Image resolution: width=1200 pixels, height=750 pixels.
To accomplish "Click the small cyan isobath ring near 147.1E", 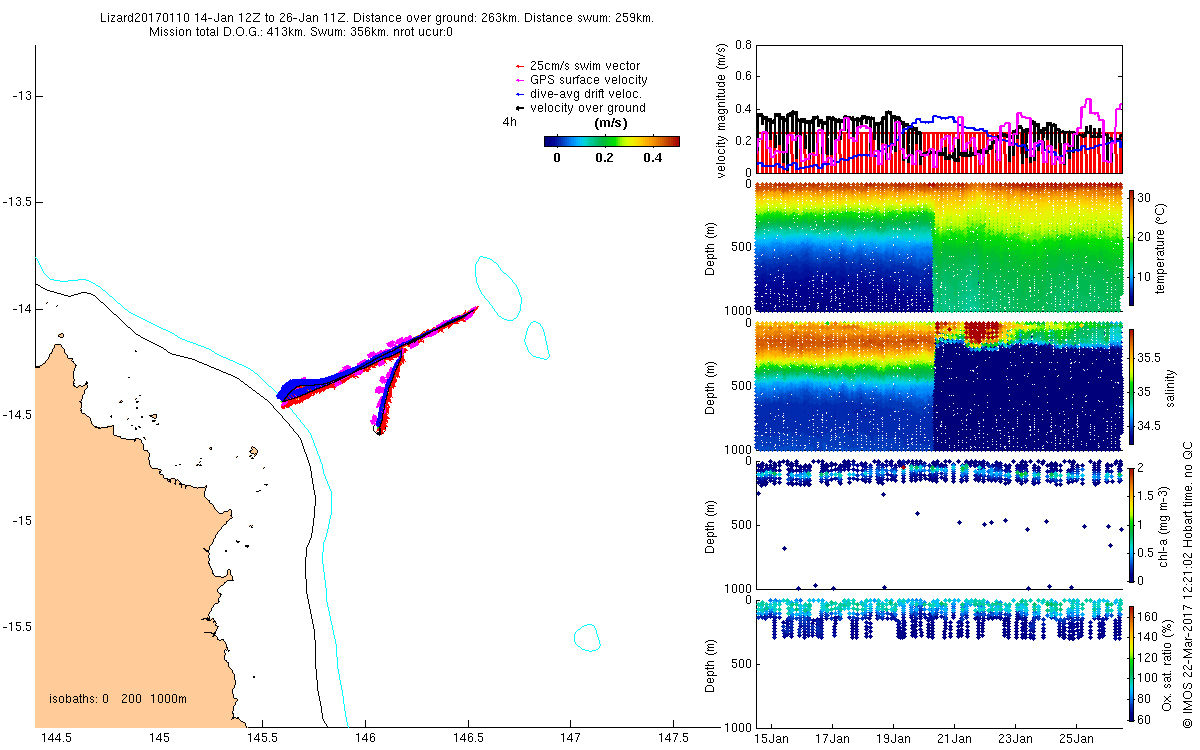I will click(x=587, y=637).
